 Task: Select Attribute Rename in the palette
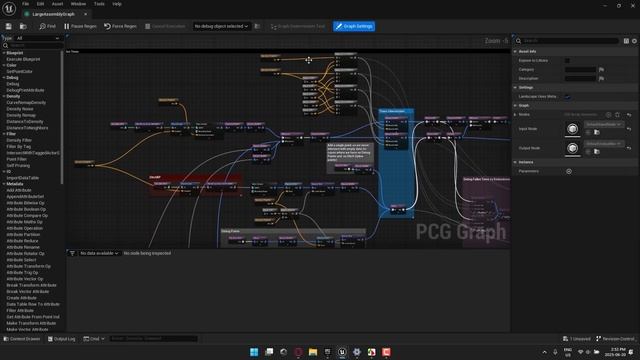point(23,247)
